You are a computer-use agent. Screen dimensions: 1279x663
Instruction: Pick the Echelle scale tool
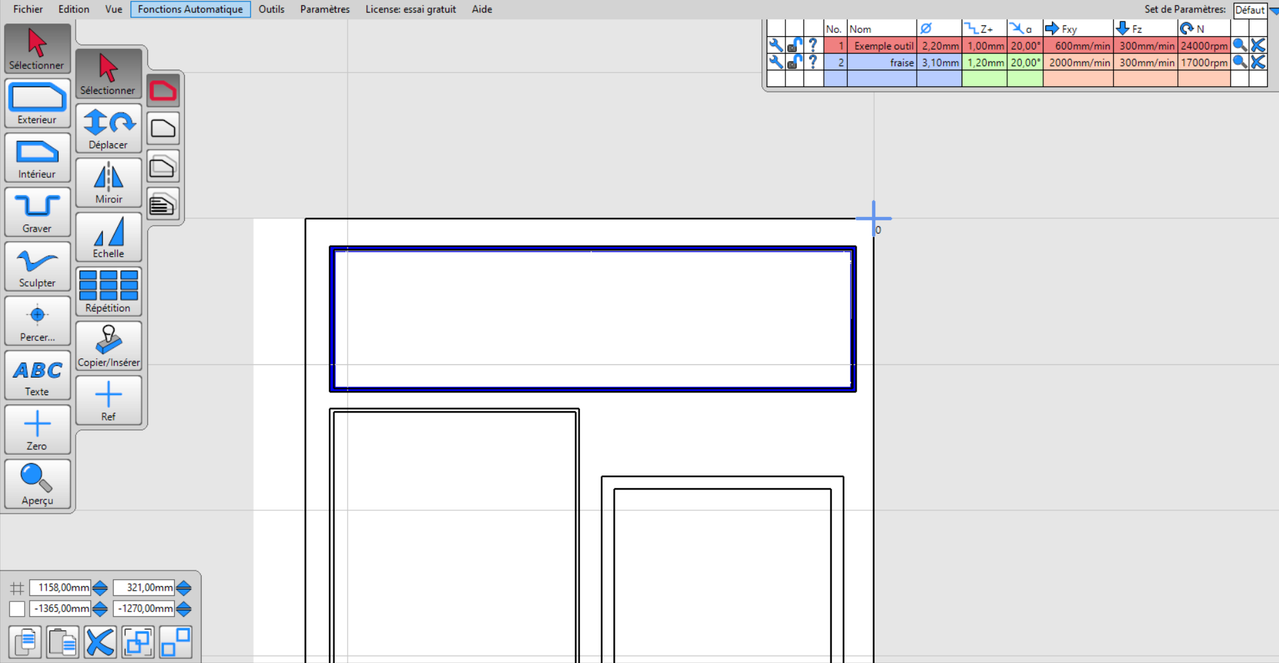pos(108,238)
